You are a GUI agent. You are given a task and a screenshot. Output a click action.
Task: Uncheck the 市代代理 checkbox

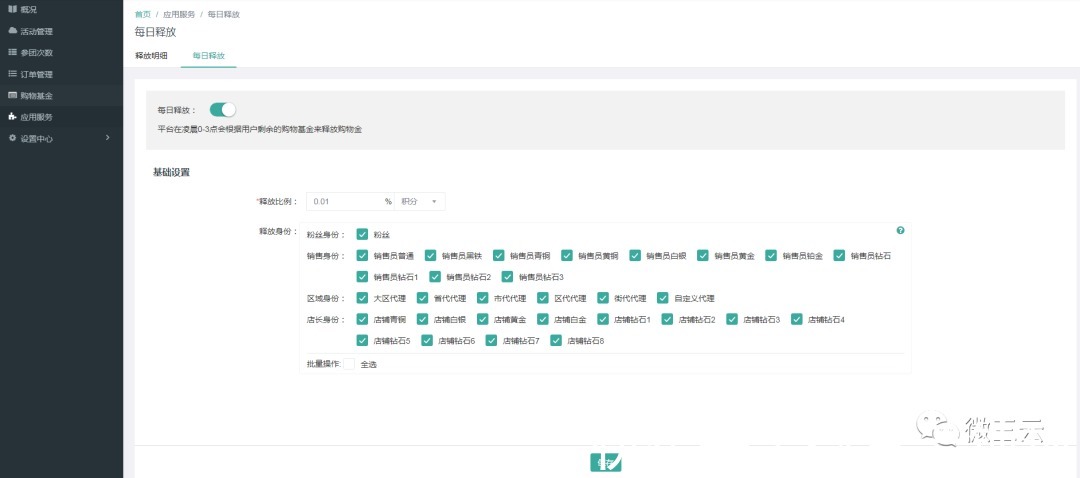482,298
